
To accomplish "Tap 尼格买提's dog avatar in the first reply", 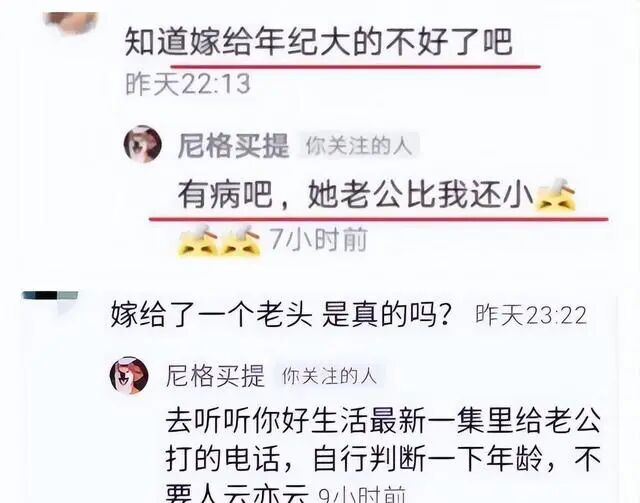I will 142,144.
